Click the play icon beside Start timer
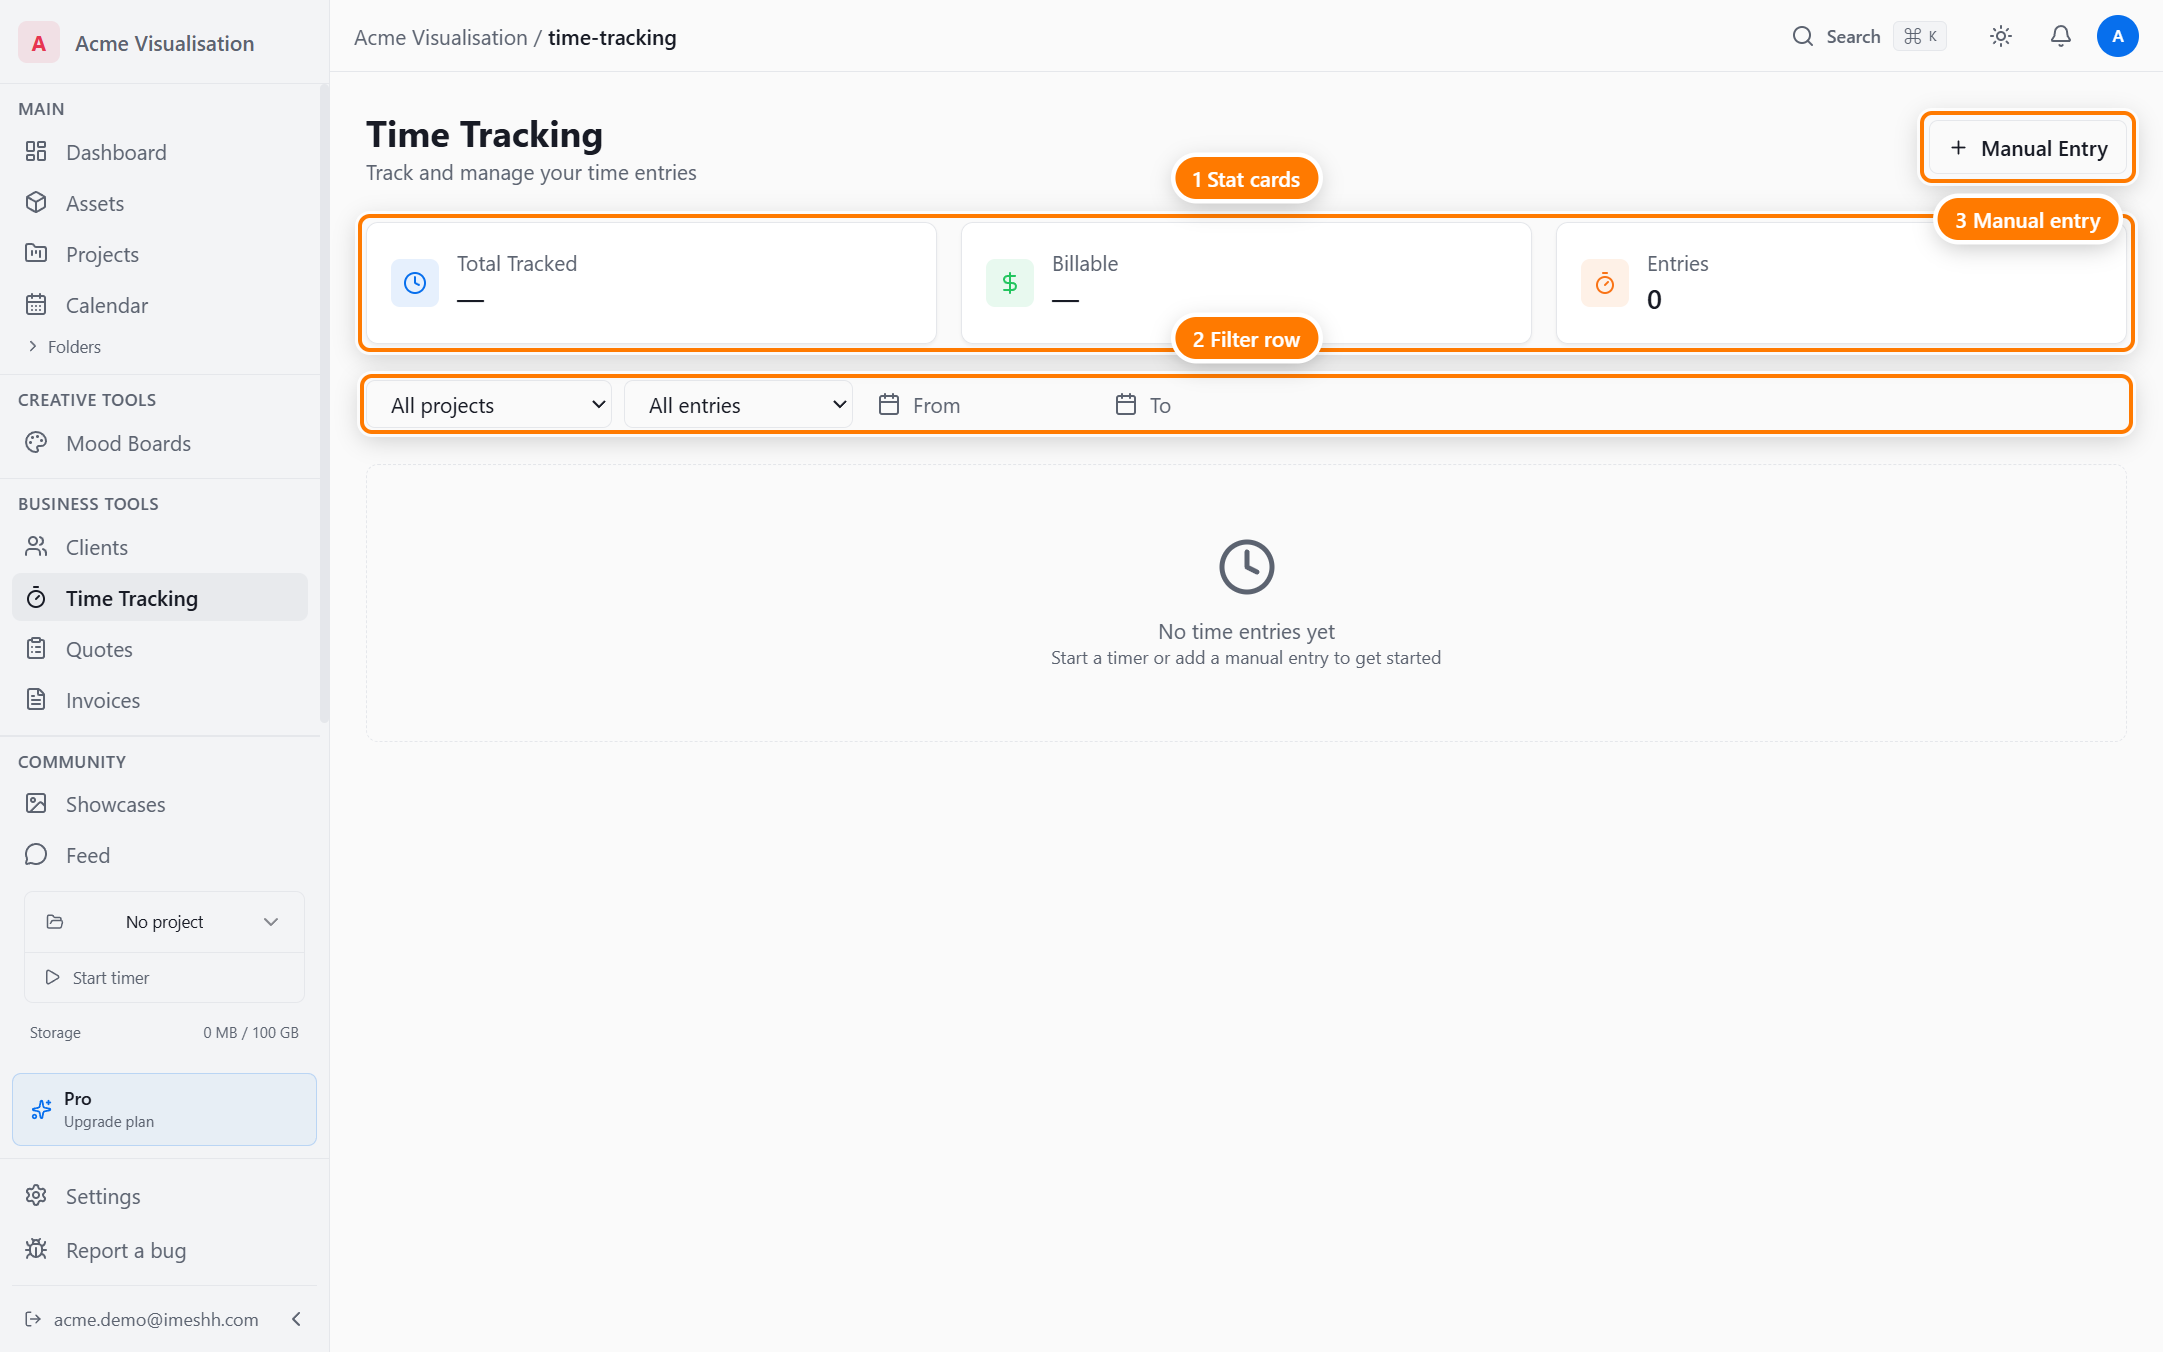The image size is (2163, 1352). [x=52, y=977]
